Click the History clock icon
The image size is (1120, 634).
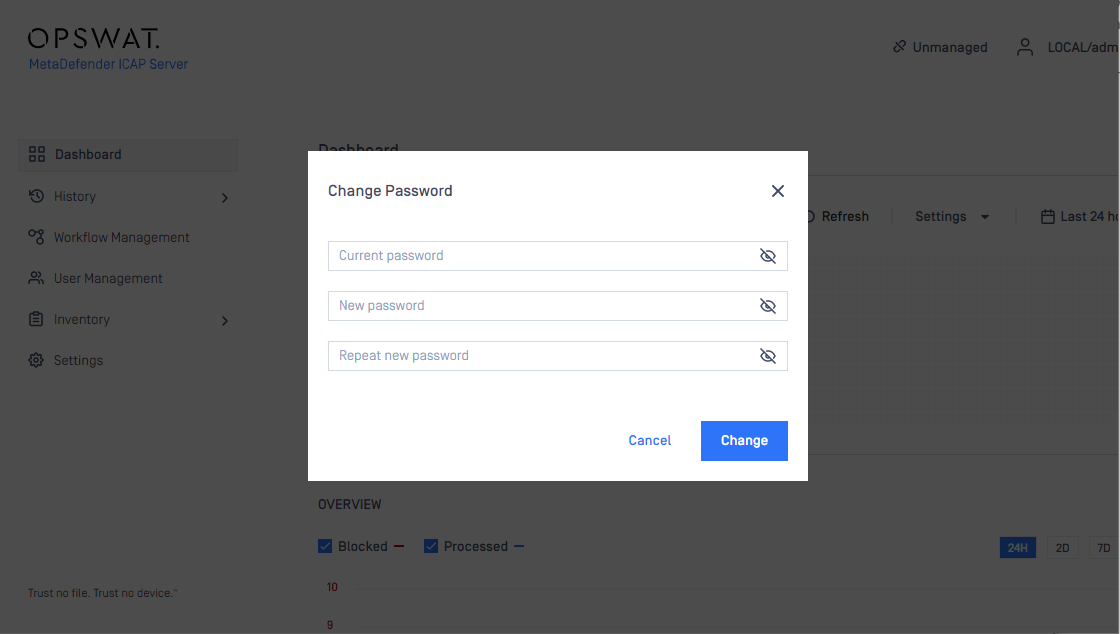pos(36,196)
